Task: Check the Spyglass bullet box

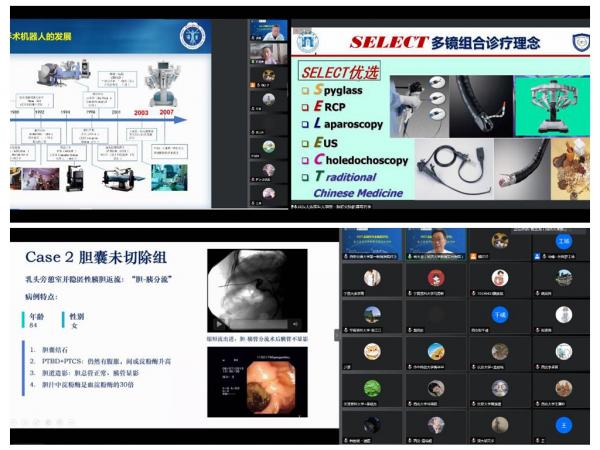Action: (x=306, y=91)
